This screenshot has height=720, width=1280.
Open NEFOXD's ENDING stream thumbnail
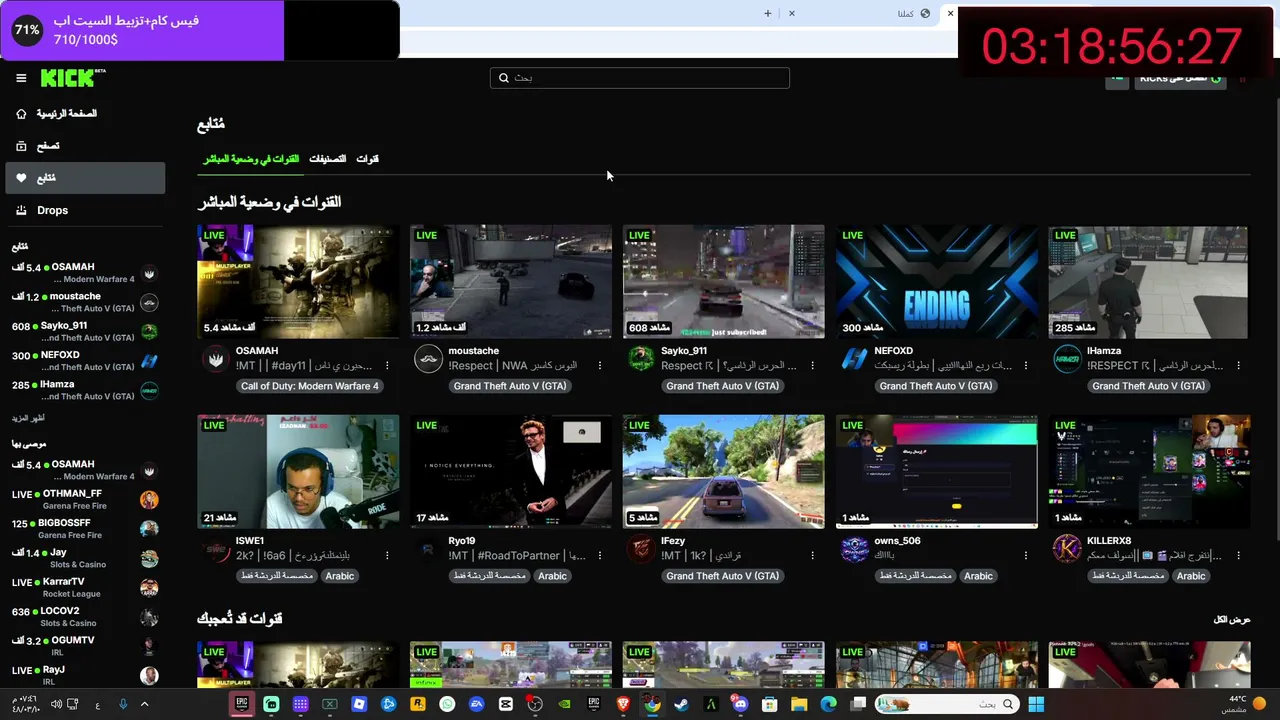[x=937, y=281]
